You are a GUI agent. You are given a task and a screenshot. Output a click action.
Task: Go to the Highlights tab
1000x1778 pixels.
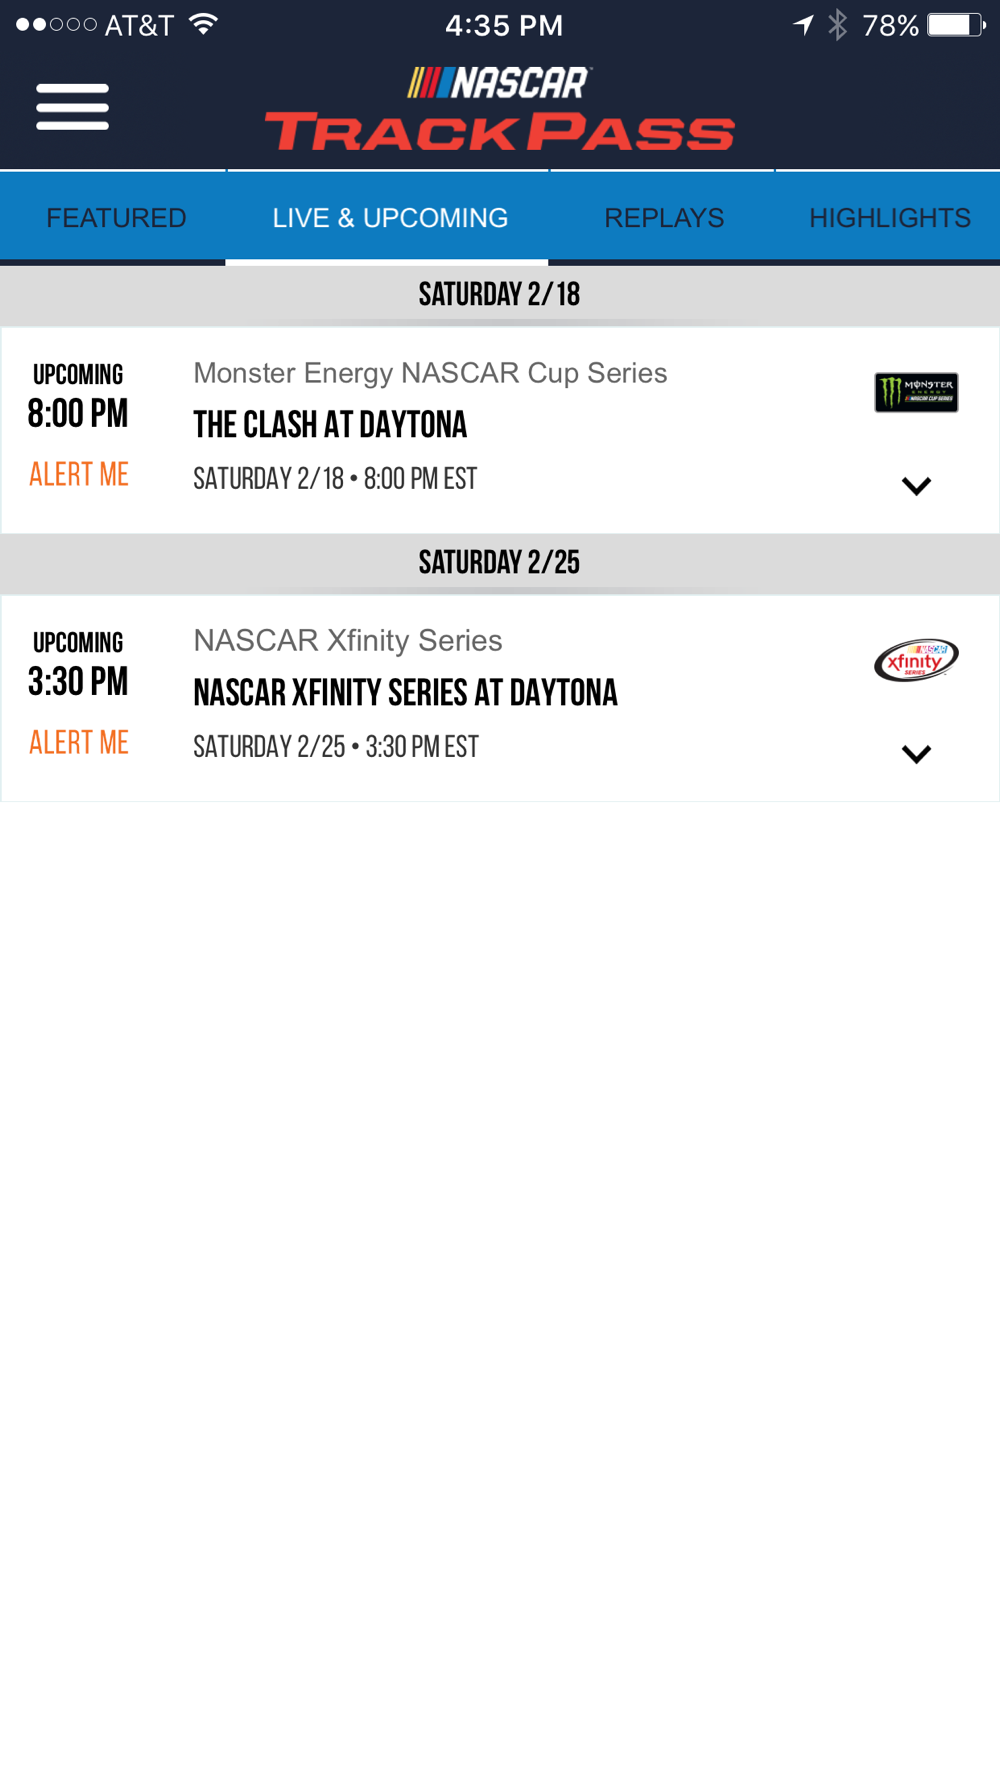tap(890, 218)
